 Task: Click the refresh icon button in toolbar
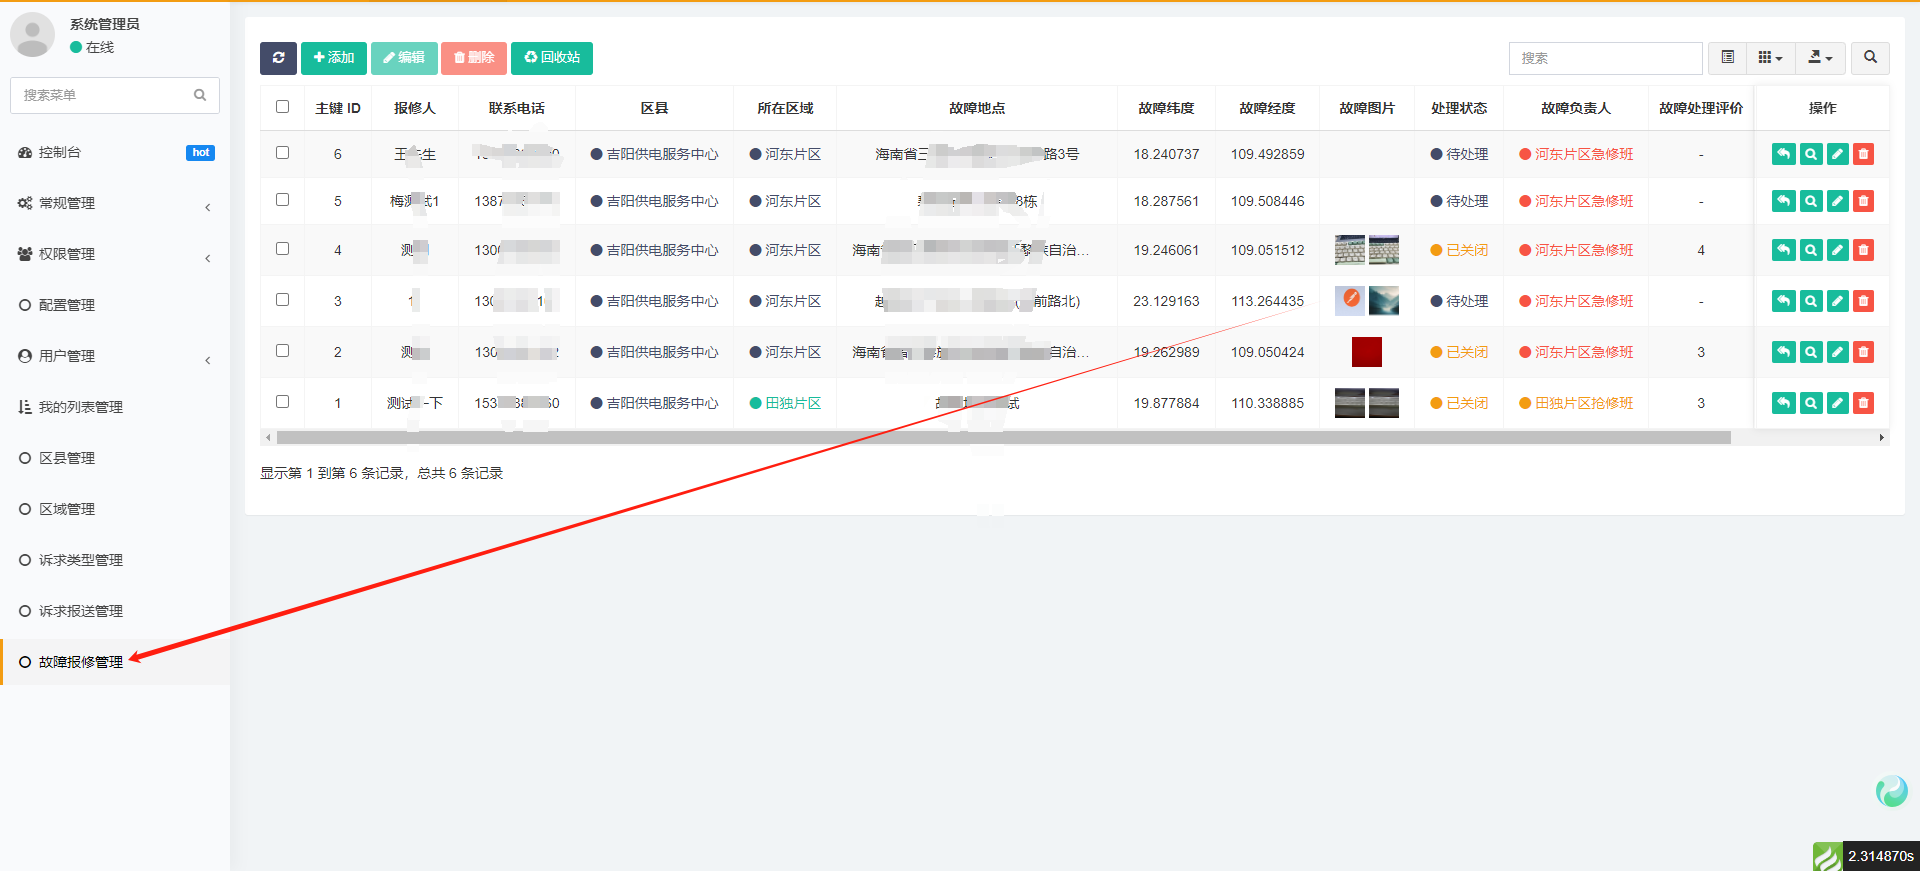point(278,58)
